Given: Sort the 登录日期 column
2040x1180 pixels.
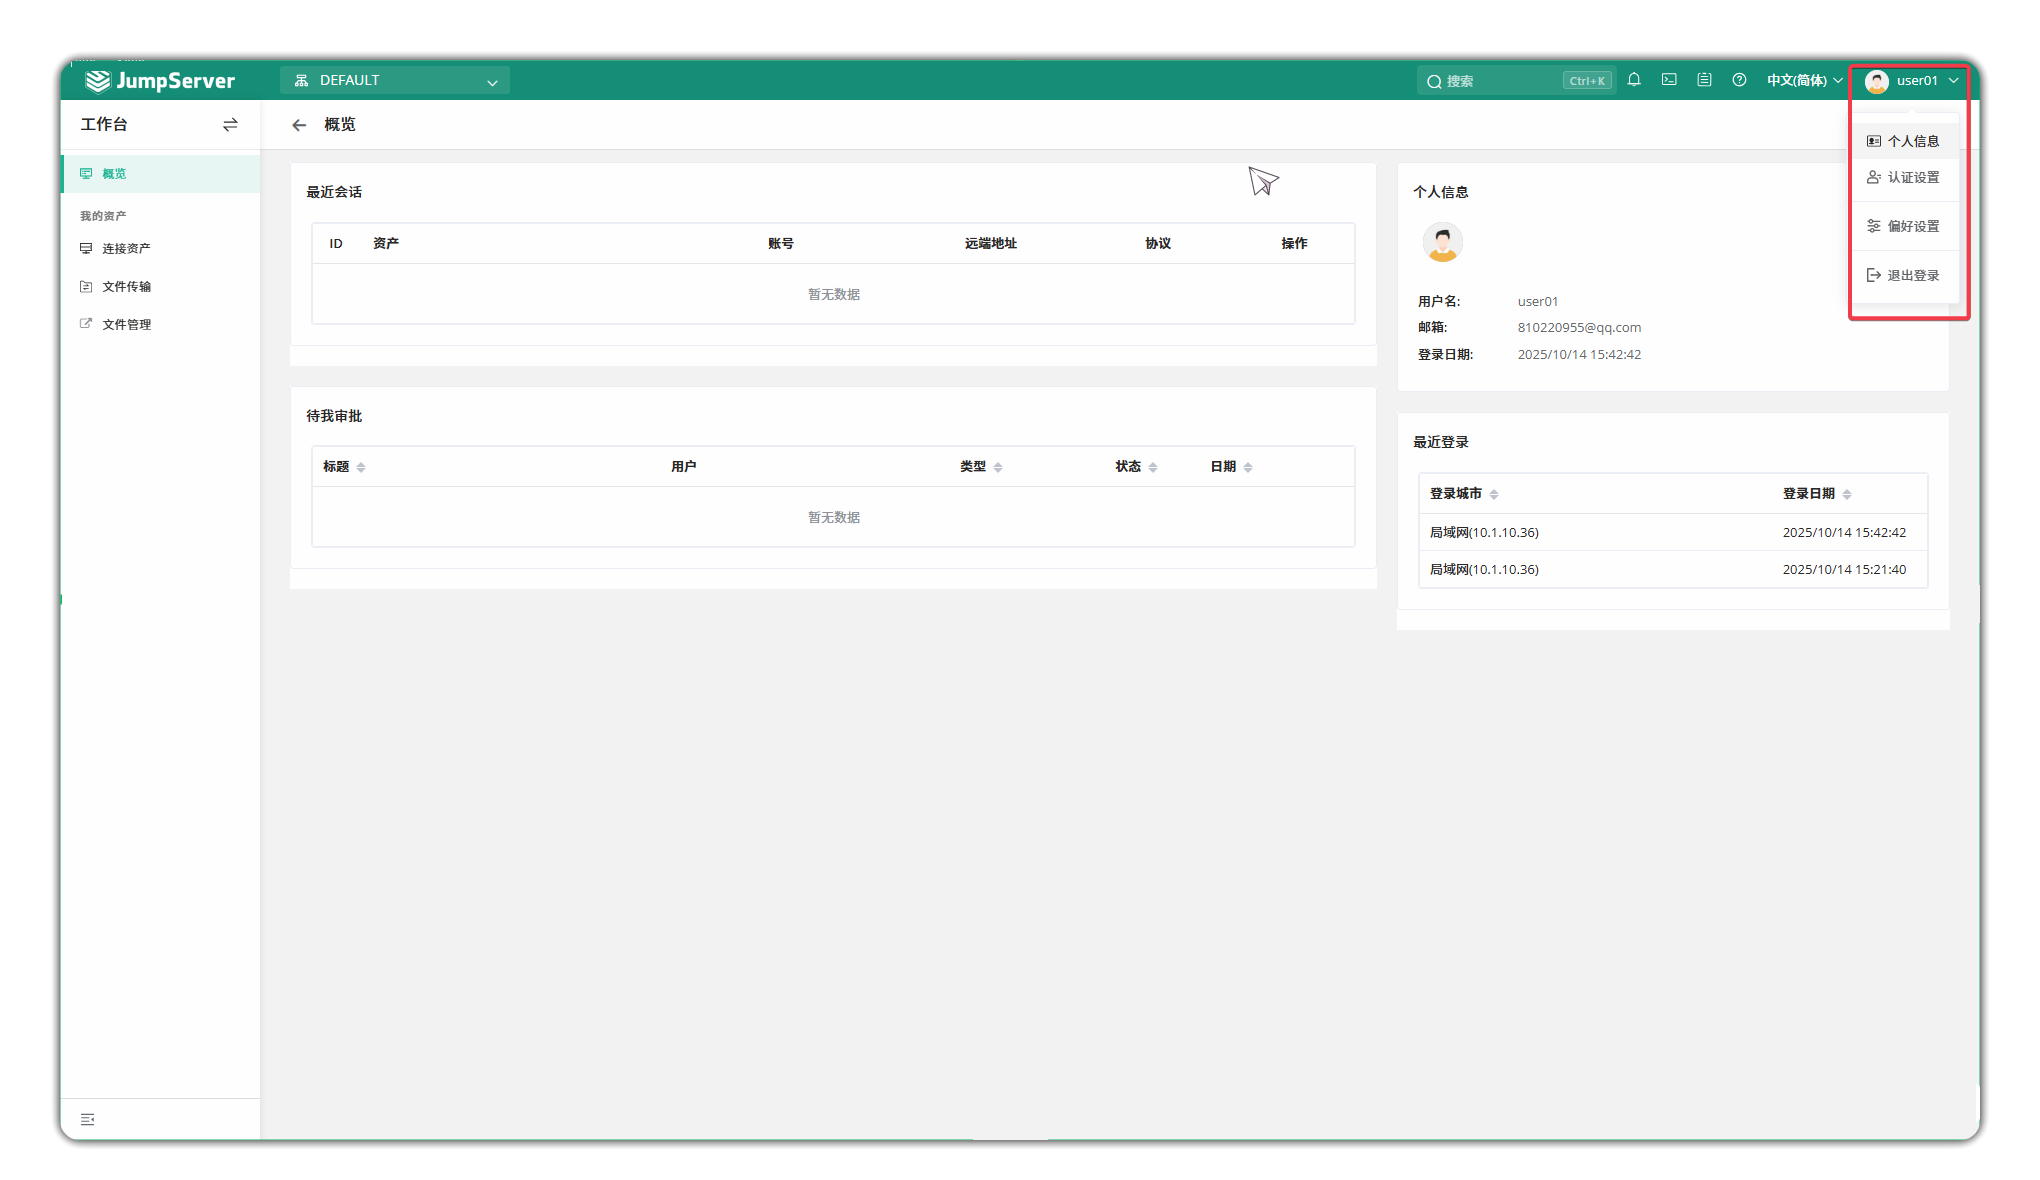Looking at the screenshot, I should (x=1847, y=494).
